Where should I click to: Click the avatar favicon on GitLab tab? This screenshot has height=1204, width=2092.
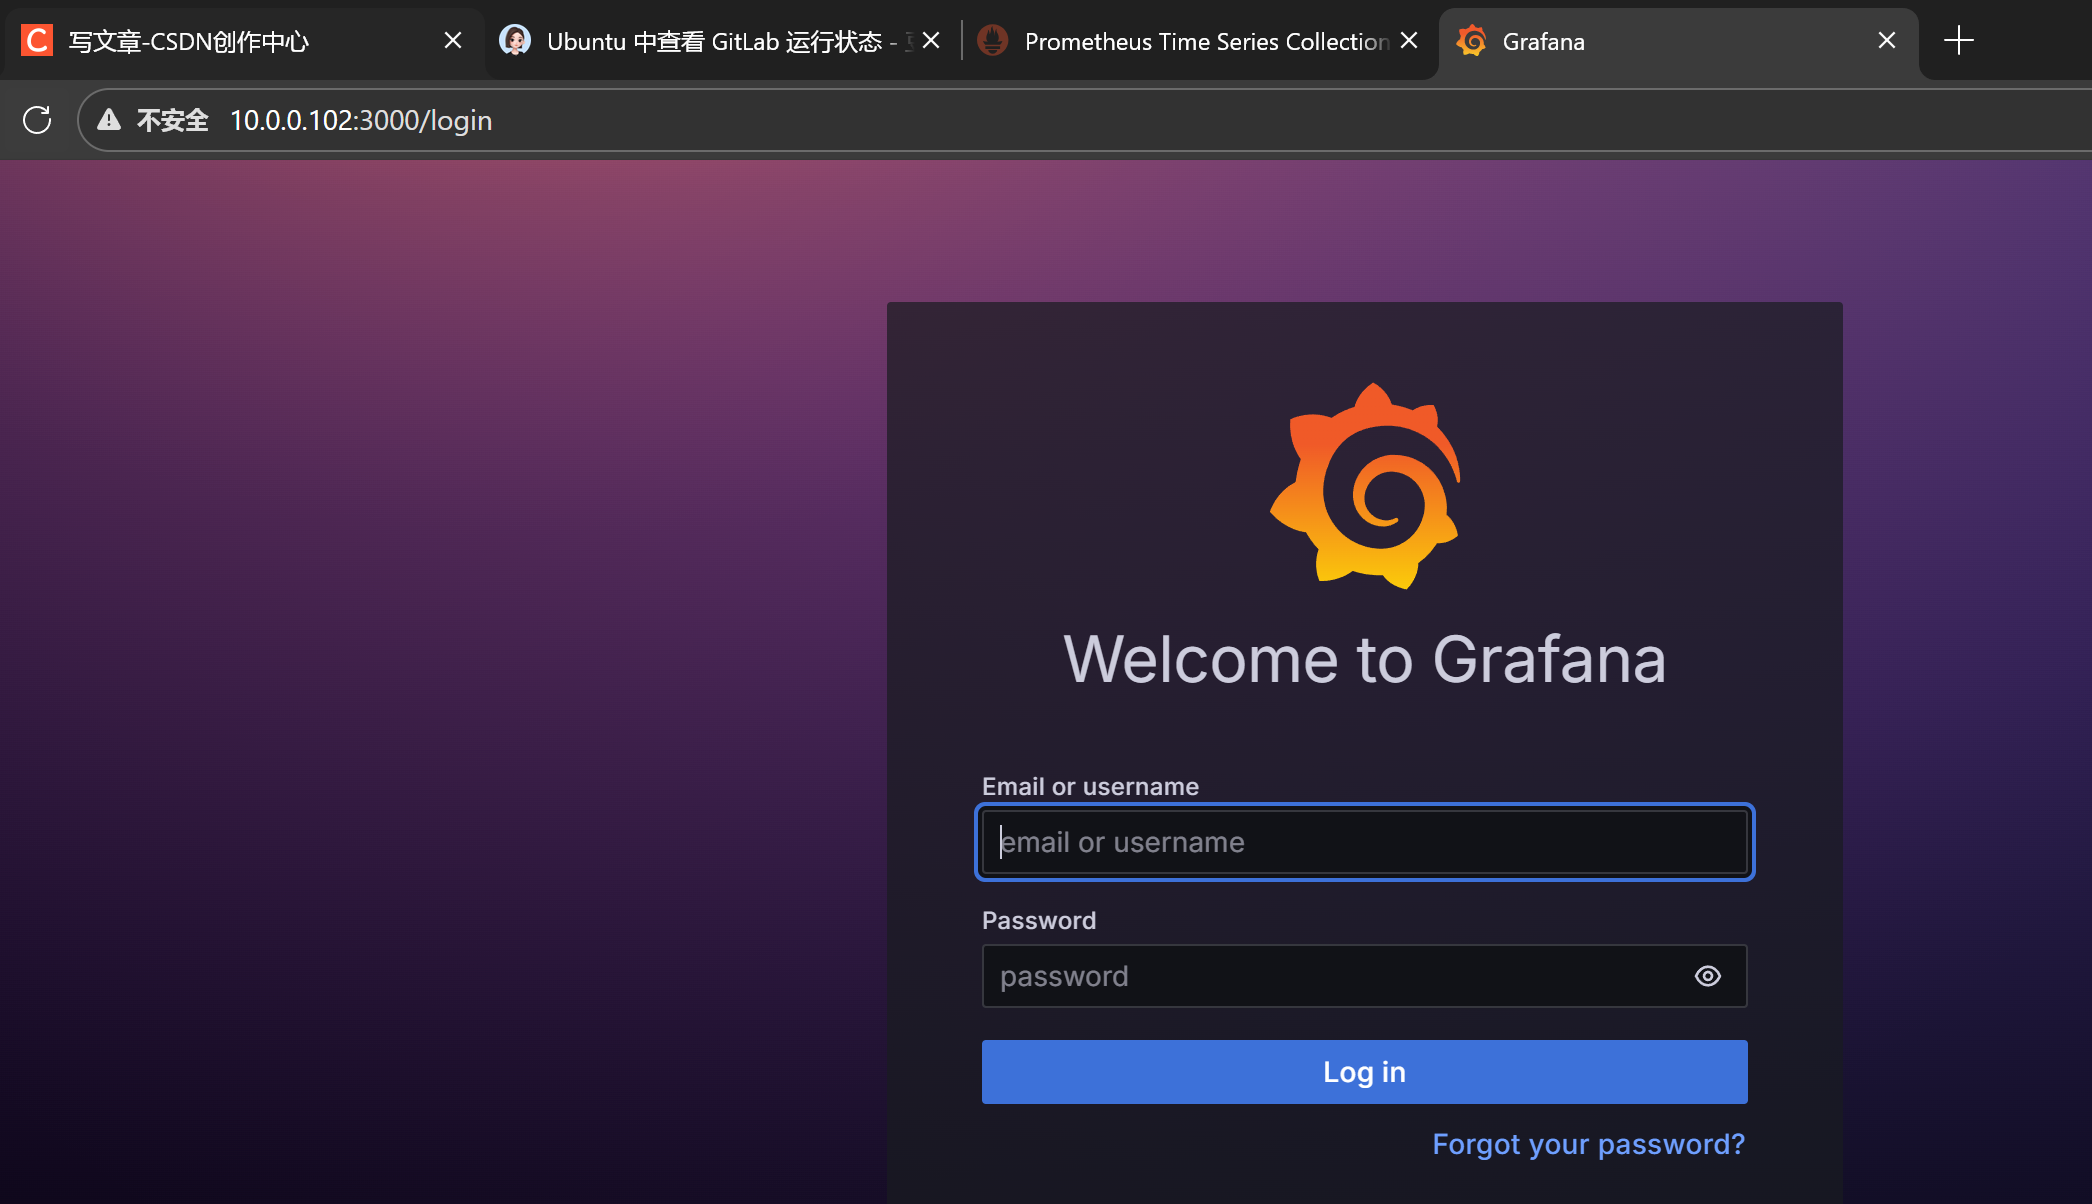(x=515, y=40)
